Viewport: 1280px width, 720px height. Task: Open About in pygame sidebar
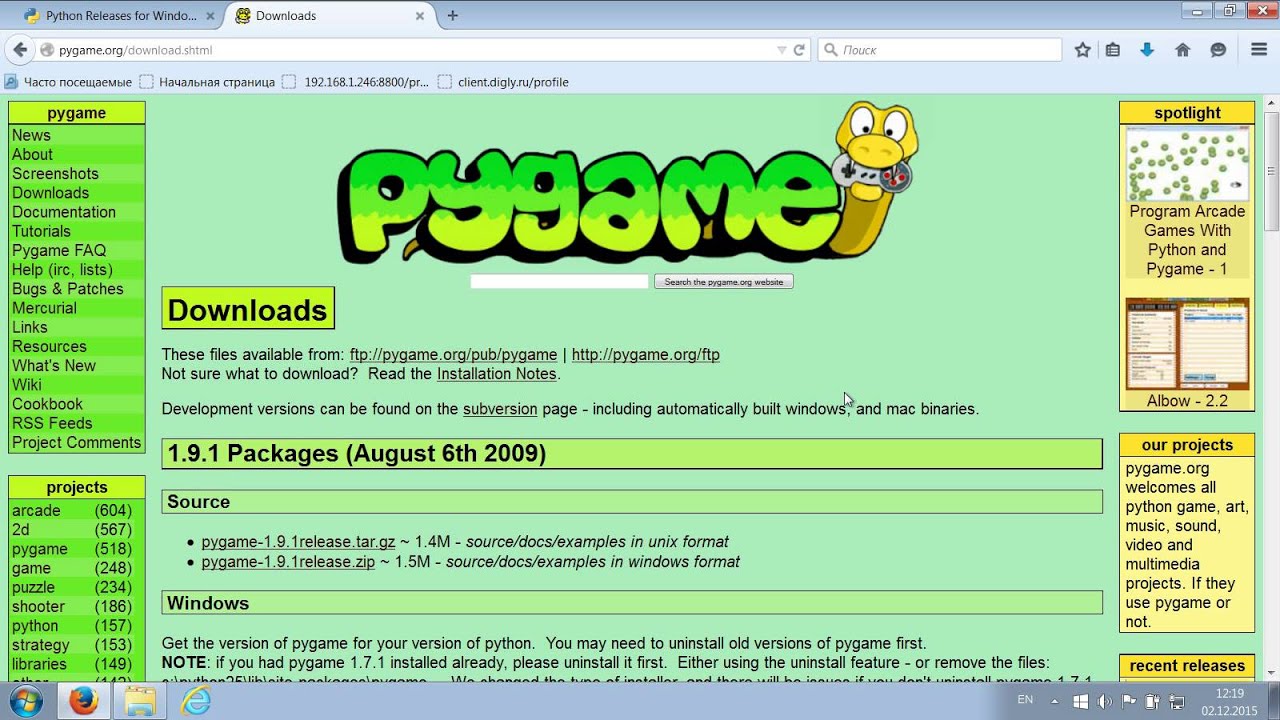(x=32, y=154)
